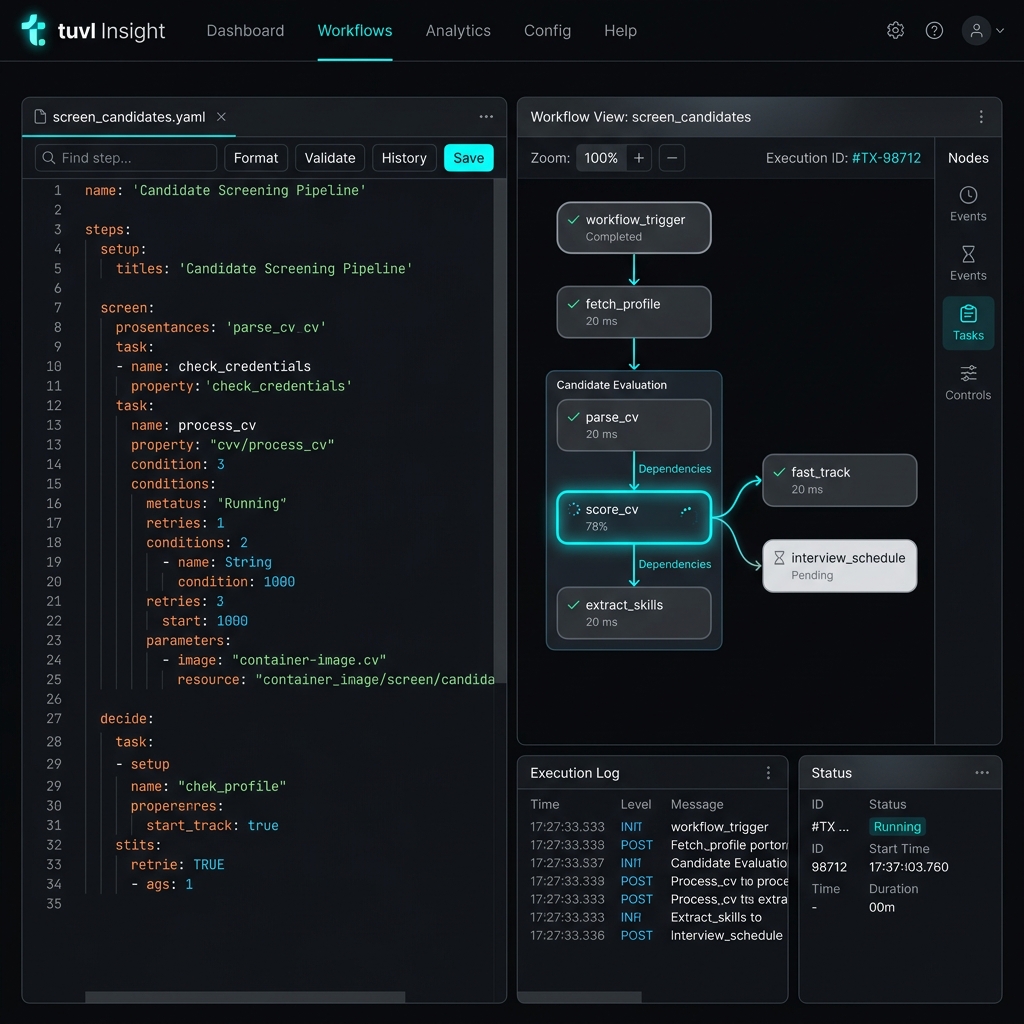This screenshot has width=1024, height=1024.
Task: Click the fast_track checkmark icon
Action: 778,472
